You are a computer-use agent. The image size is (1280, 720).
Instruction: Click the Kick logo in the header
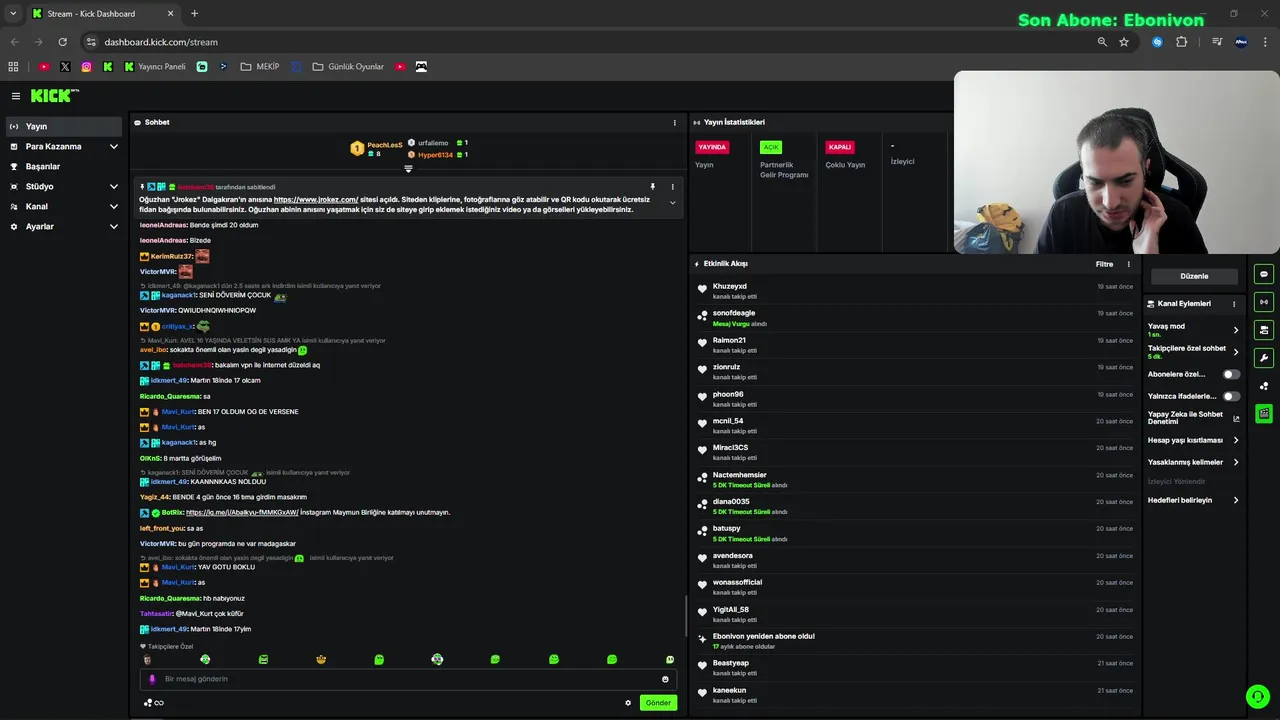pyautogui.click(x=52, y=96)
